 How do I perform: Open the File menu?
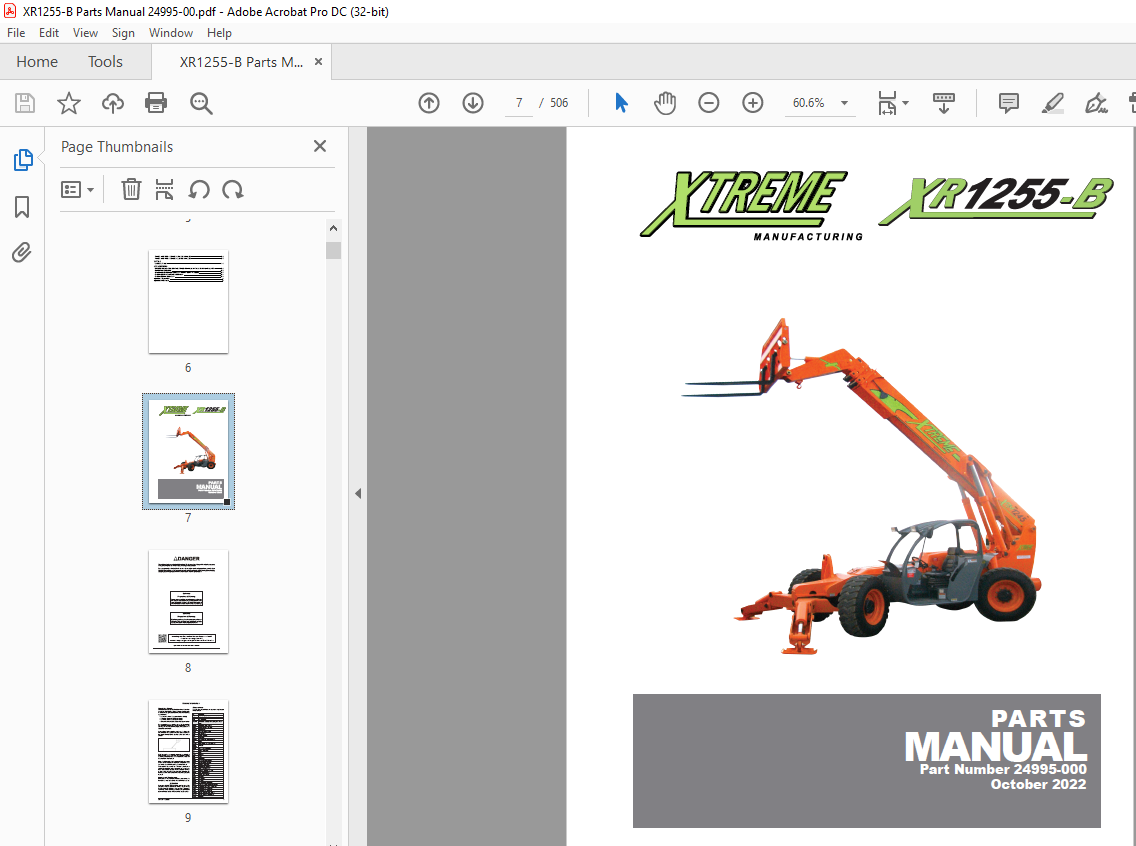tap(16, 33)
